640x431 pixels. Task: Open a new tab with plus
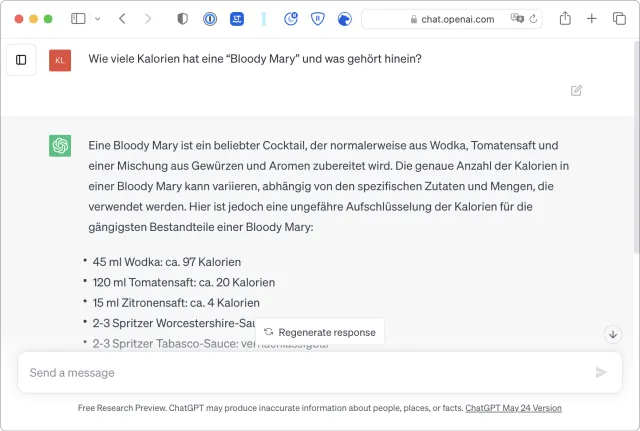click(x=591, y=19)
